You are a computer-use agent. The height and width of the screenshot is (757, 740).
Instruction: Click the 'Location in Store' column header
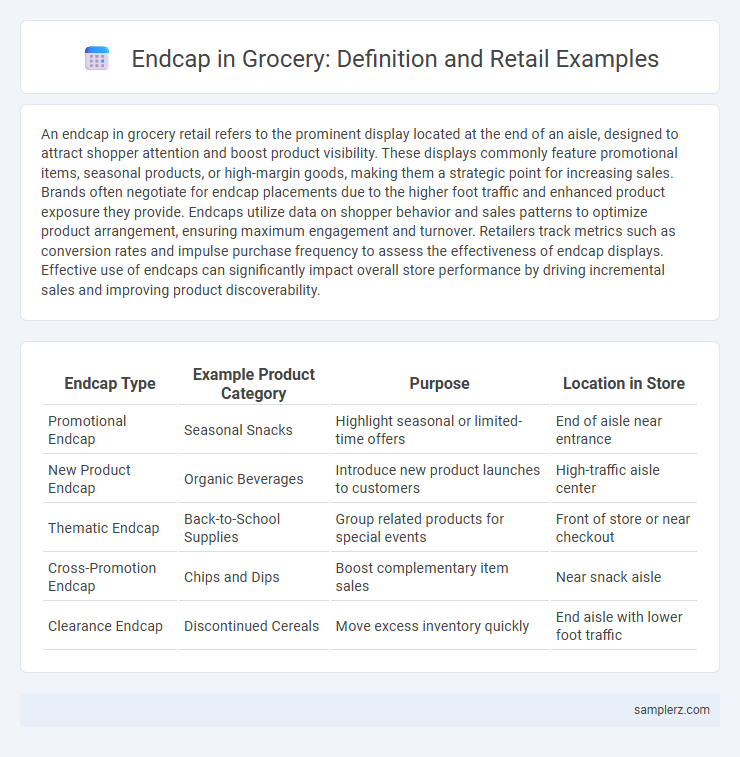pyautogui.click(x=624, y=383)
